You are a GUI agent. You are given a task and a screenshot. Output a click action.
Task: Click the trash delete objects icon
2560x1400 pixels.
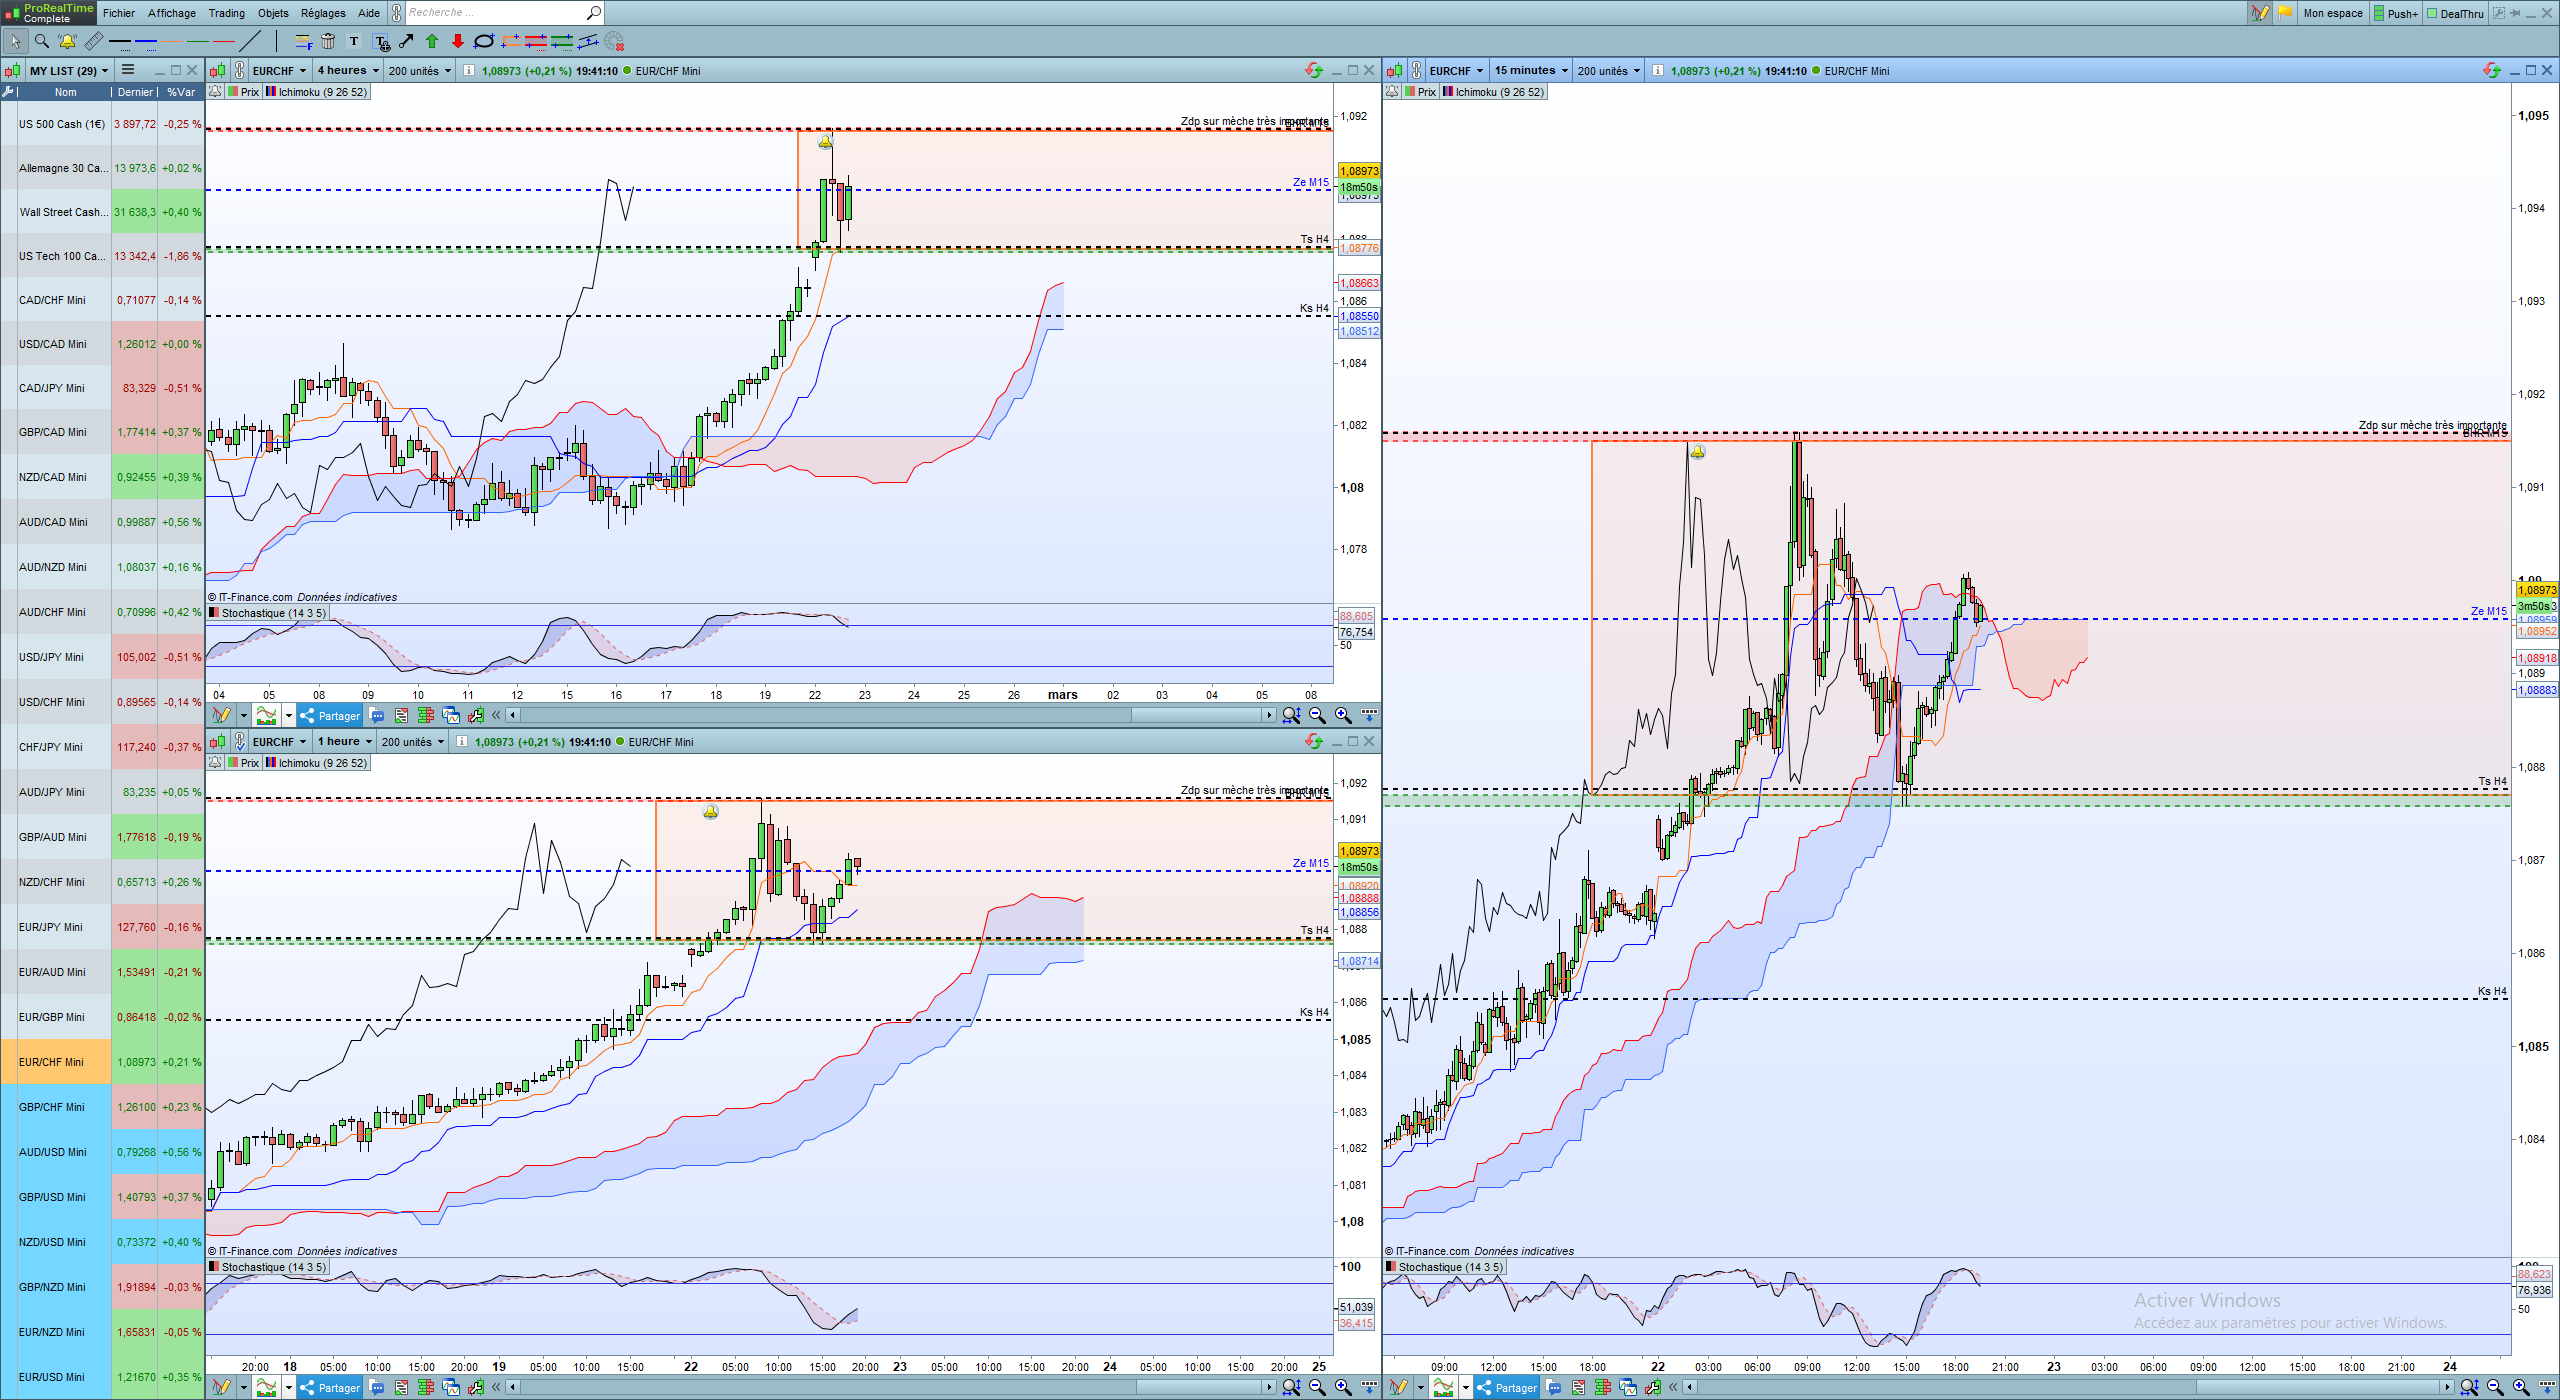pyautogui.click(x=328, y=41)
